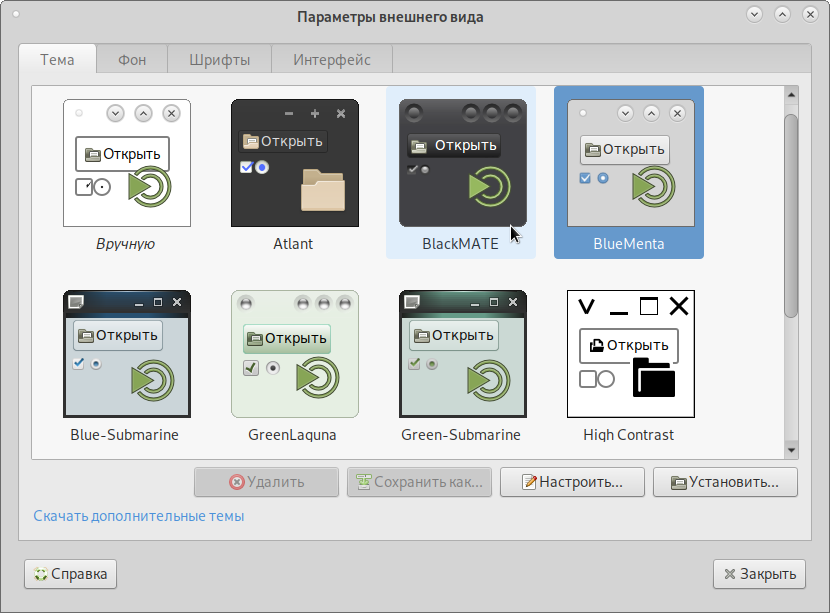Open the Шрифты tab
This screenshot has height=613, width=830.
coord(219,60)
